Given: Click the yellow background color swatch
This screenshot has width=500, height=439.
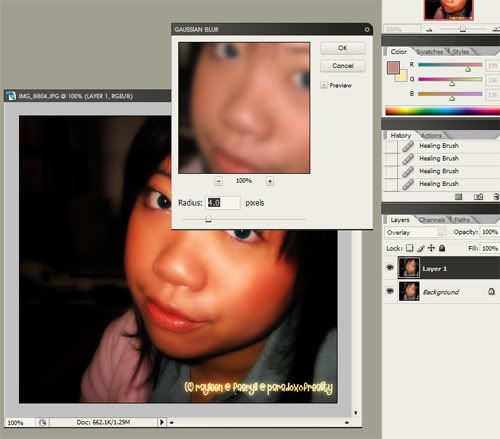Looking at the screenshot, I should [403, 77].
